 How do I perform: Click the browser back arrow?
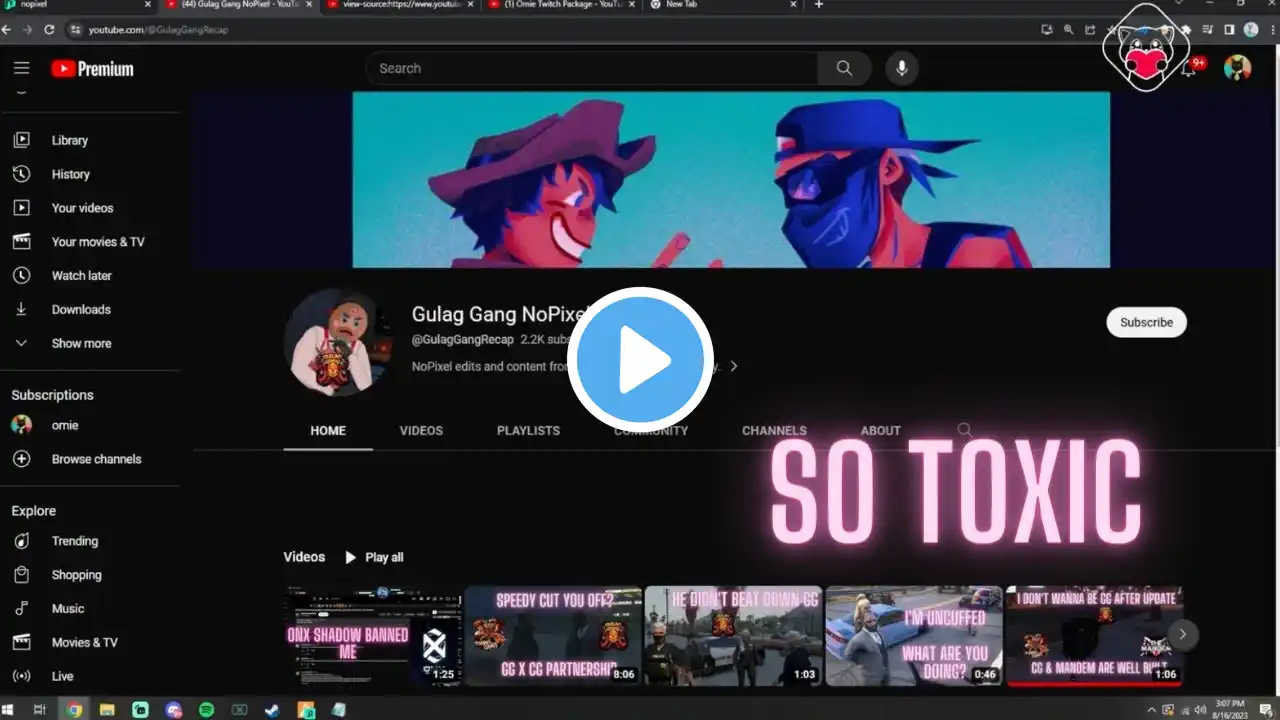click(7, 30)
